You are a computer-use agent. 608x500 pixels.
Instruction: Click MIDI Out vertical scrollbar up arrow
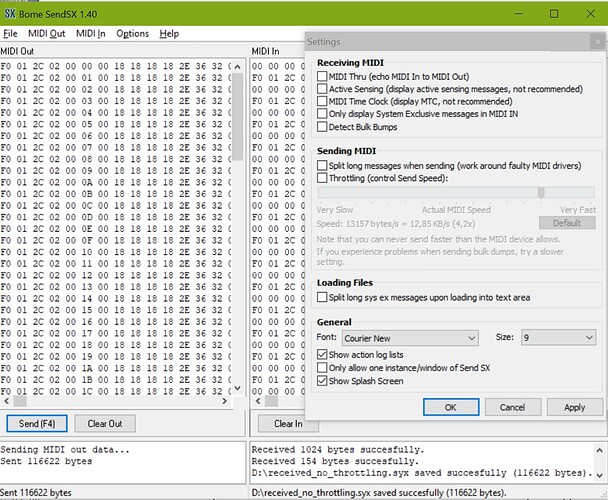point(238,67)
